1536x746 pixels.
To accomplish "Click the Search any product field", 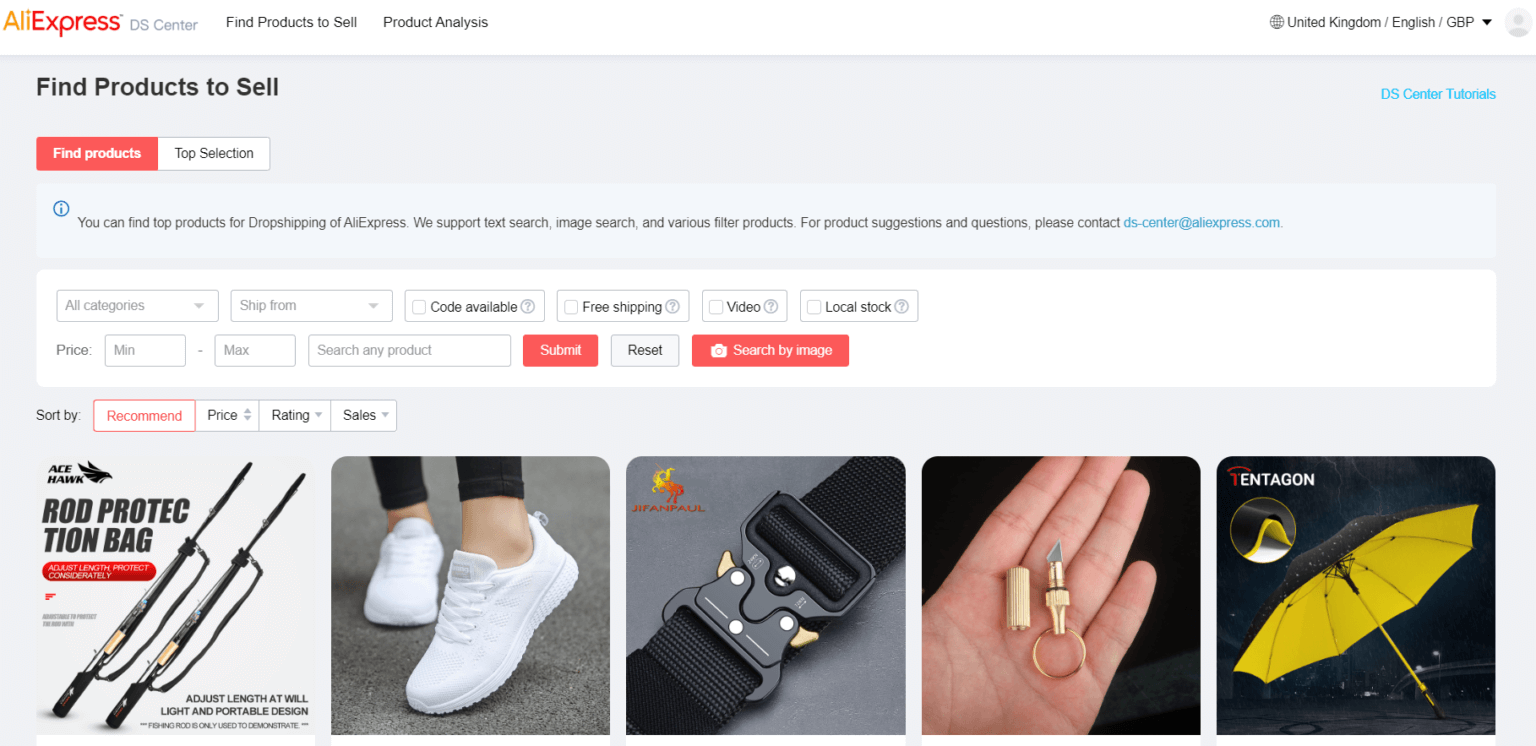I will [409, 350].
